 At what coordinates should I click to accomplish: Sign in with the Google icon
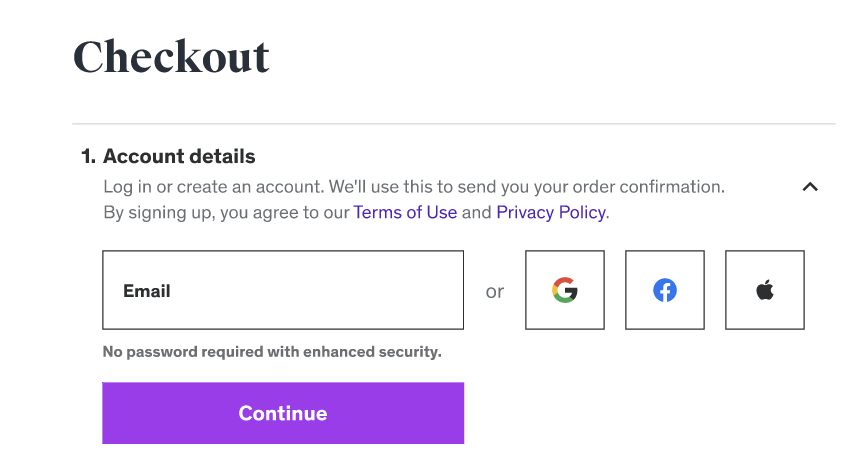tap(565, 290)
